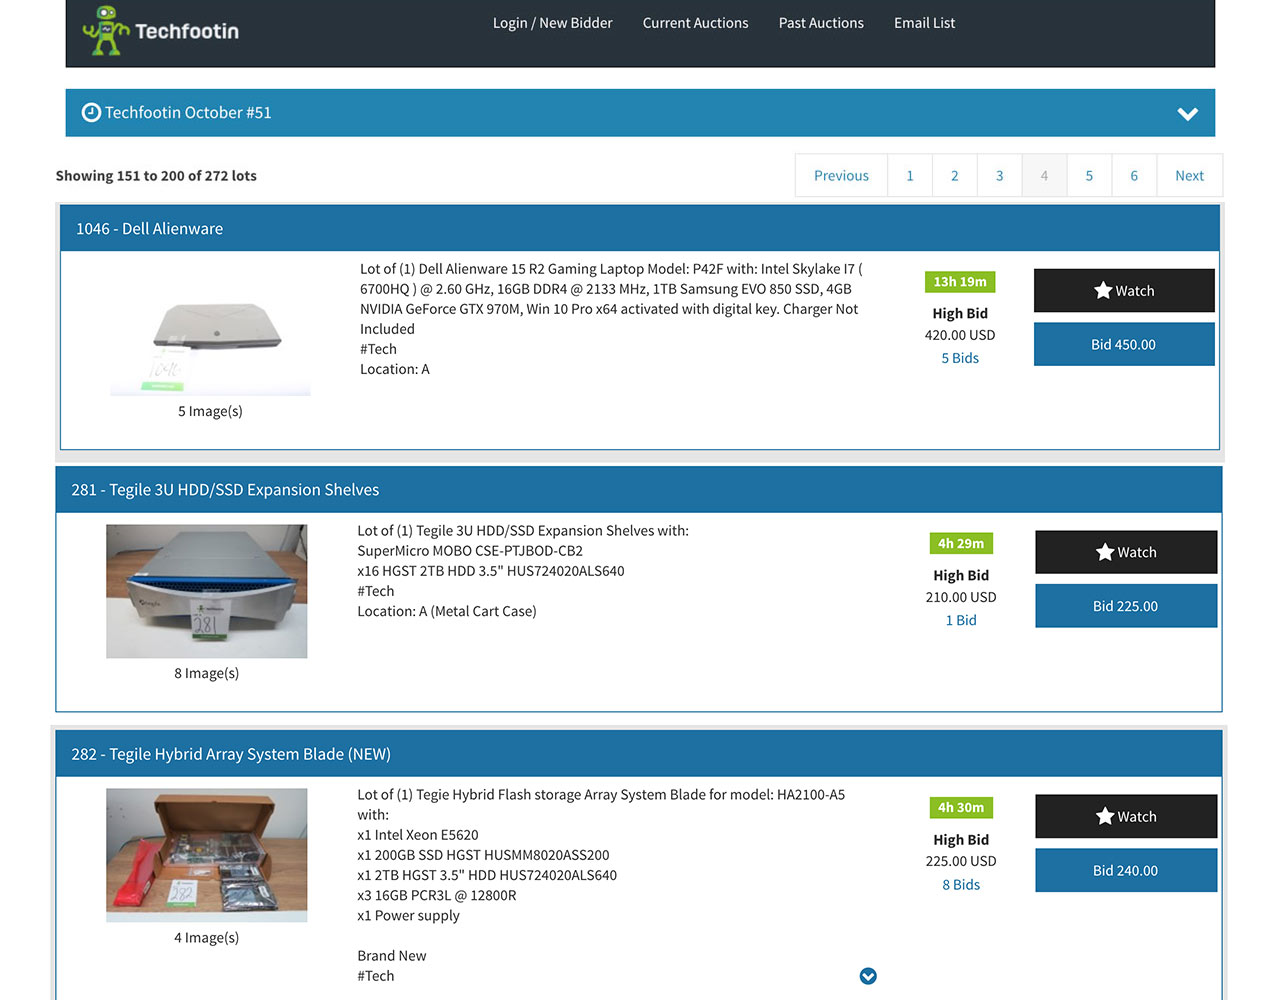This screenshot has height=1000, width=1280.
Task: Watch the Tegile 3U Expansion Shelves lot
Action: (x=1126, y=552)
